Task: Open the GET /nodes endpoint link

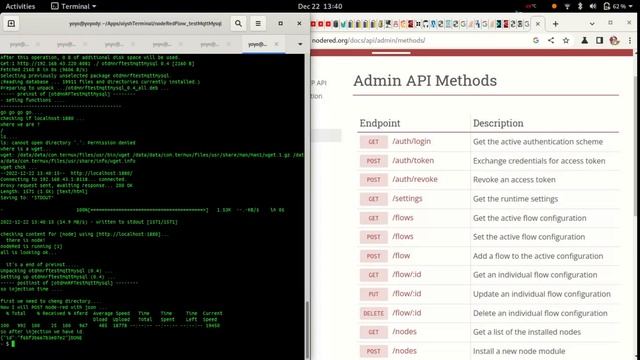Action: tap(404, 331)
